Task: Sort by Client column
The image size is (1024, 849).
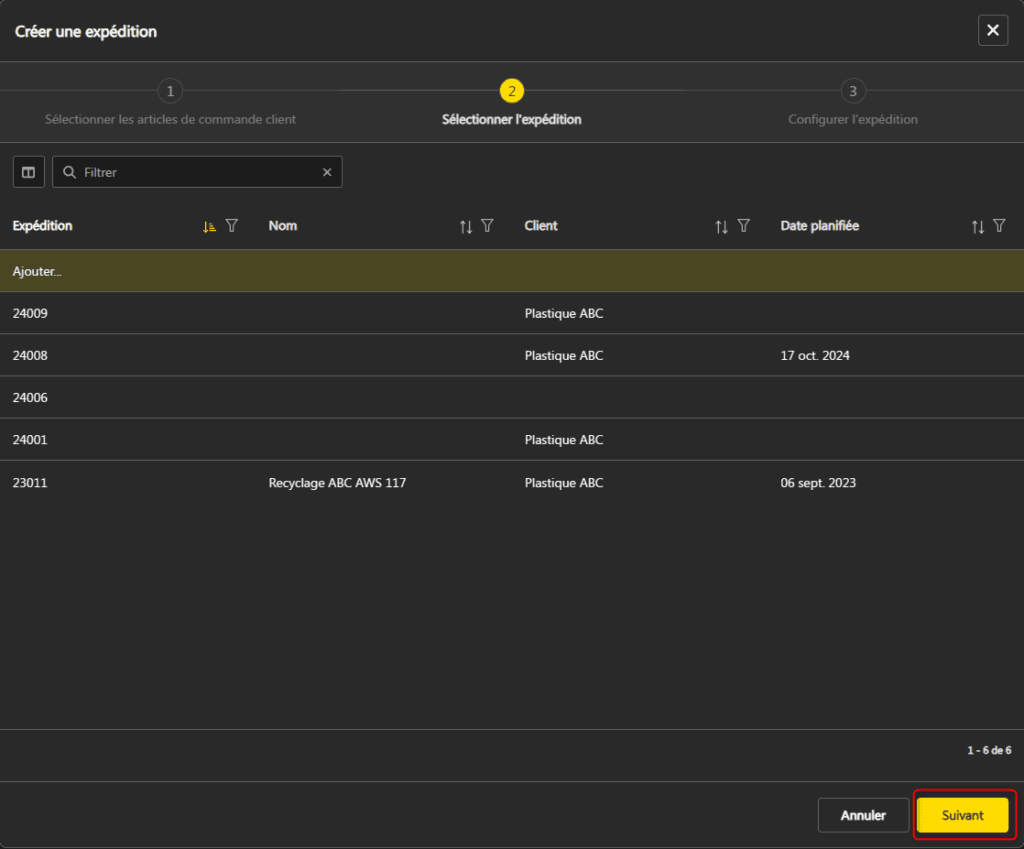Action: pos(721,227)
